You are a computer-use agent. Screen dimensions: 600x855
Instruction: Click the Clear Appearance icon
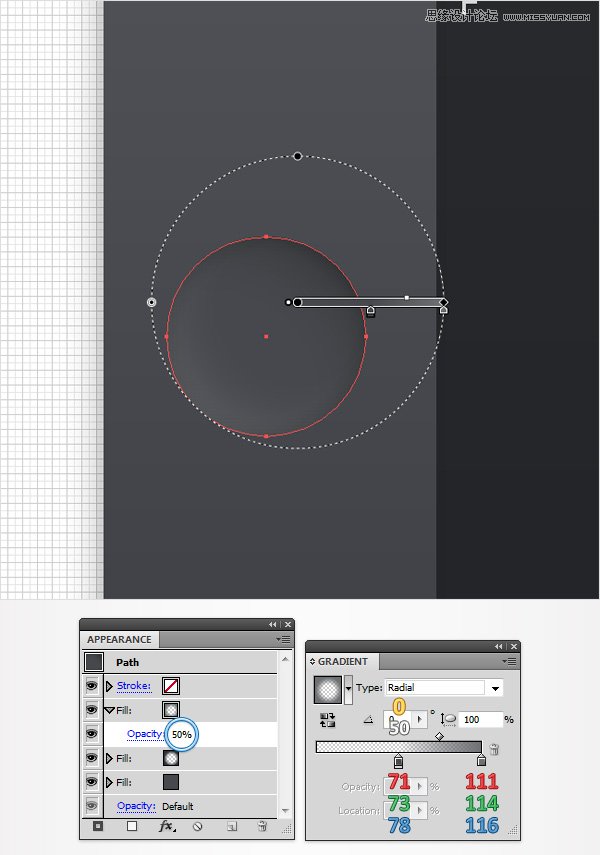click(x=198, y=827)
